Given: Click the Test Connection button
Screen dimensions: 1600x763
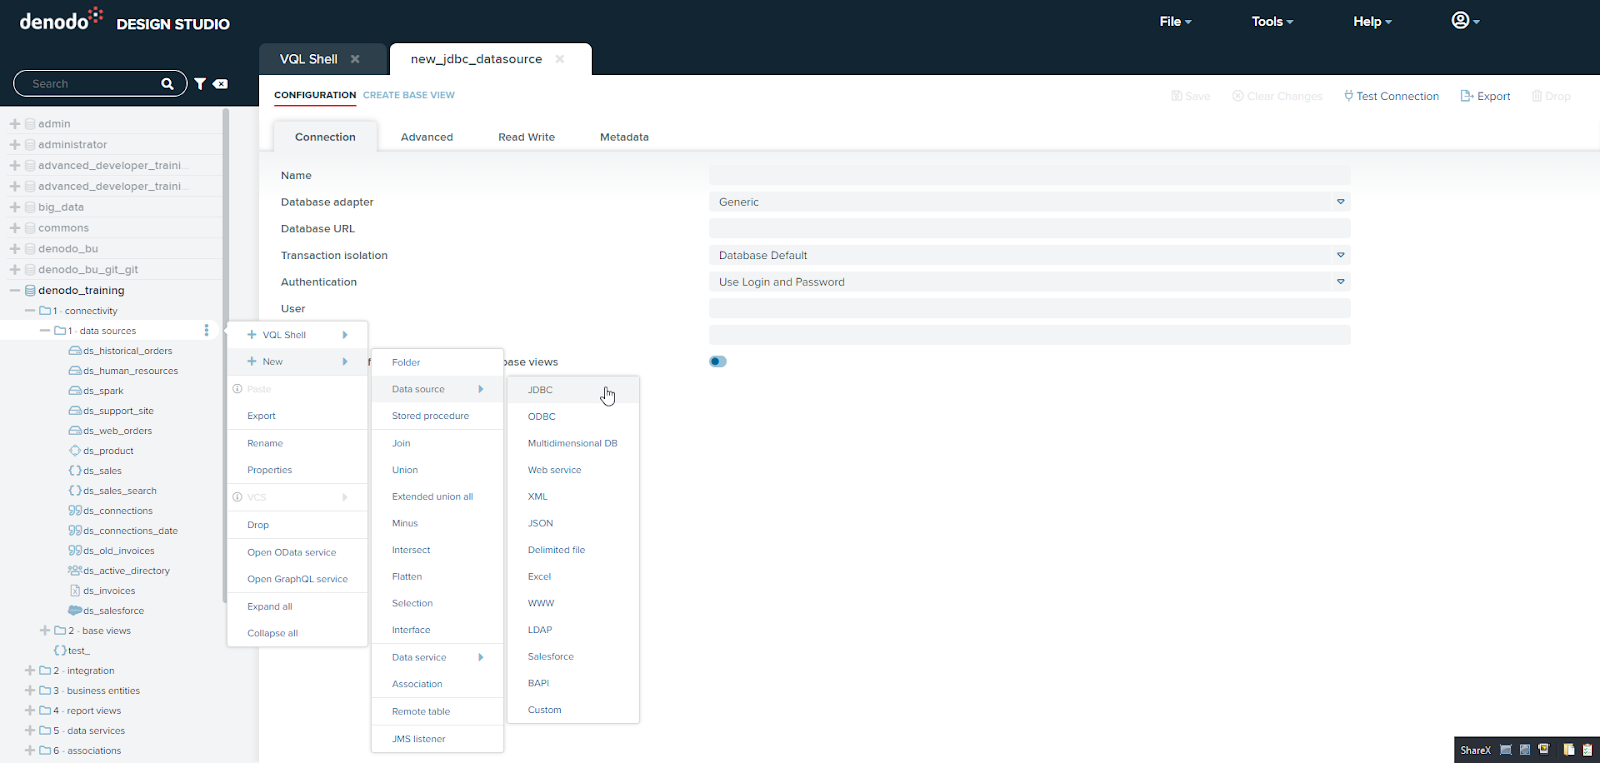Looking at the screenshot, I should pos(1391,96).
